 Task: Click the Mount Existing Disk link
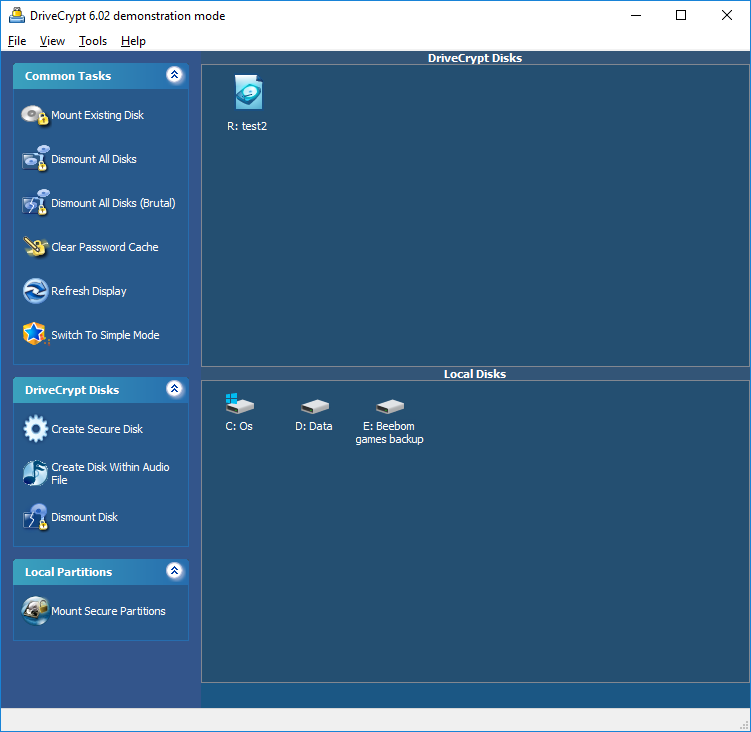tap(97, 115)
